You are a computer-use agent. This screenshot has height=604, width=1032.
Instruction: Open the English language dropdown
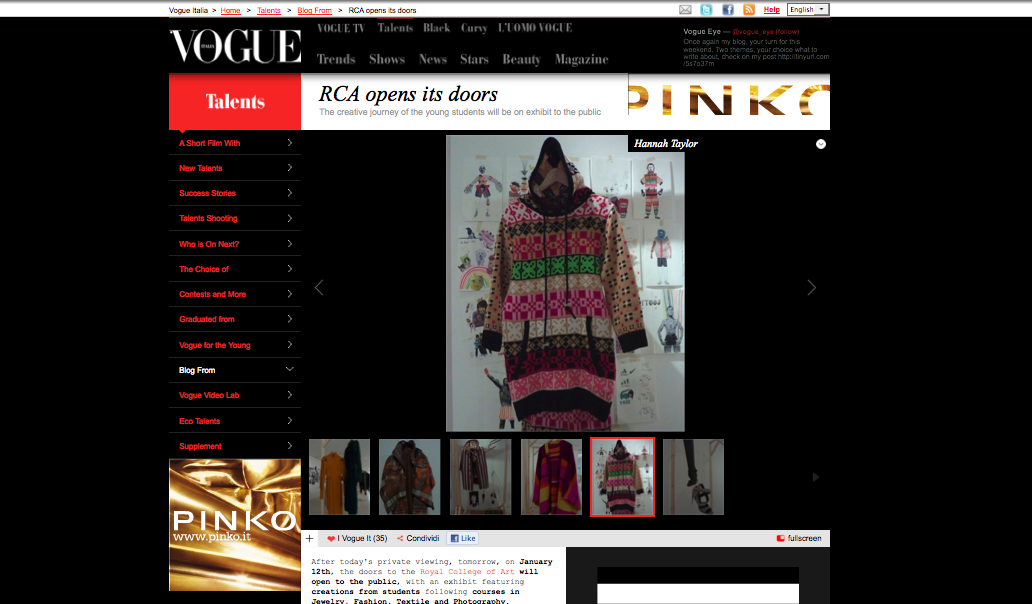808,10
